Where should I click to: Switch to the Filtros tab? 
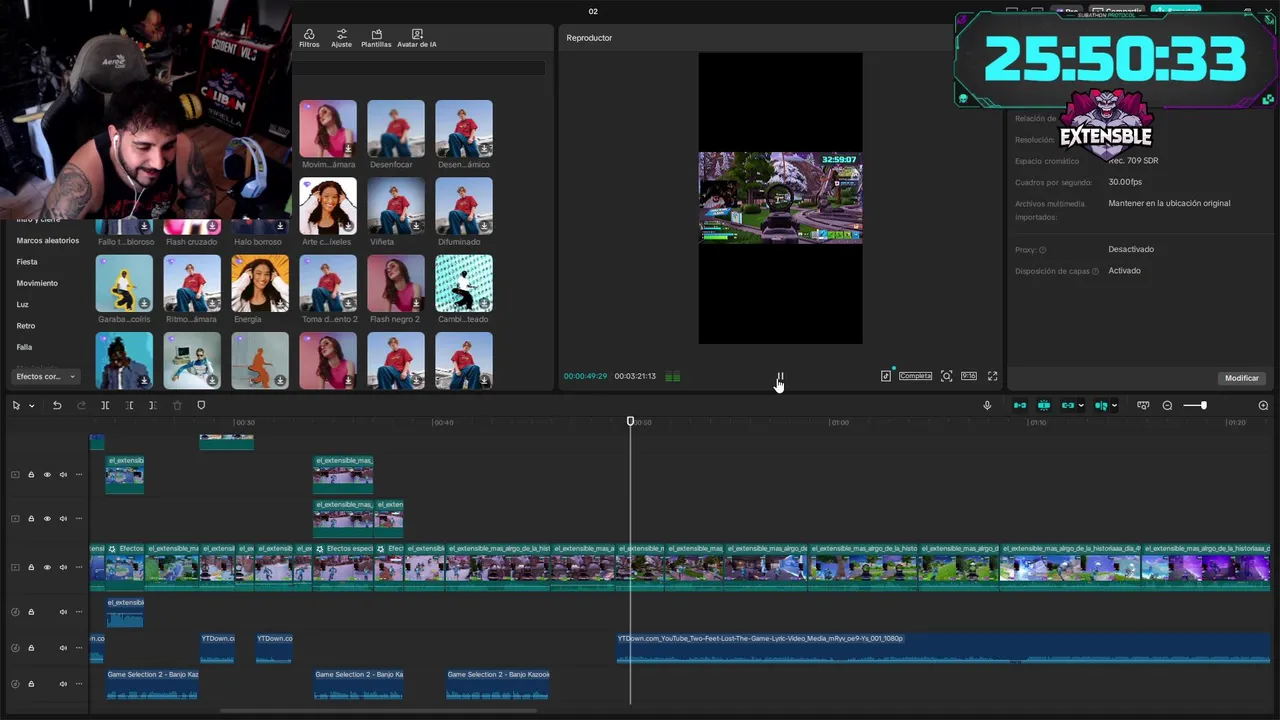click(309, 38)
